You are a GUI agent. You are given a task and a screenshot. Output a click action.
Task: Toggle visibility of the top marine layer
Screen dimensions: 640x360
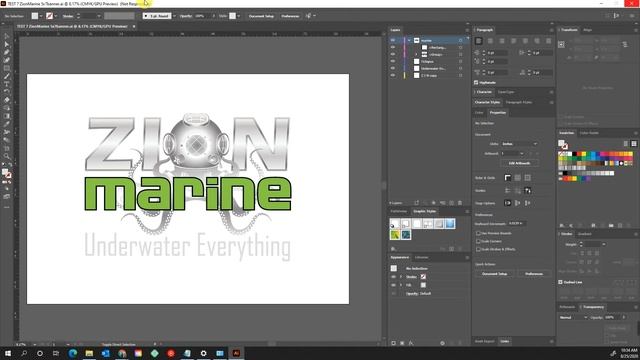(393, 40)
